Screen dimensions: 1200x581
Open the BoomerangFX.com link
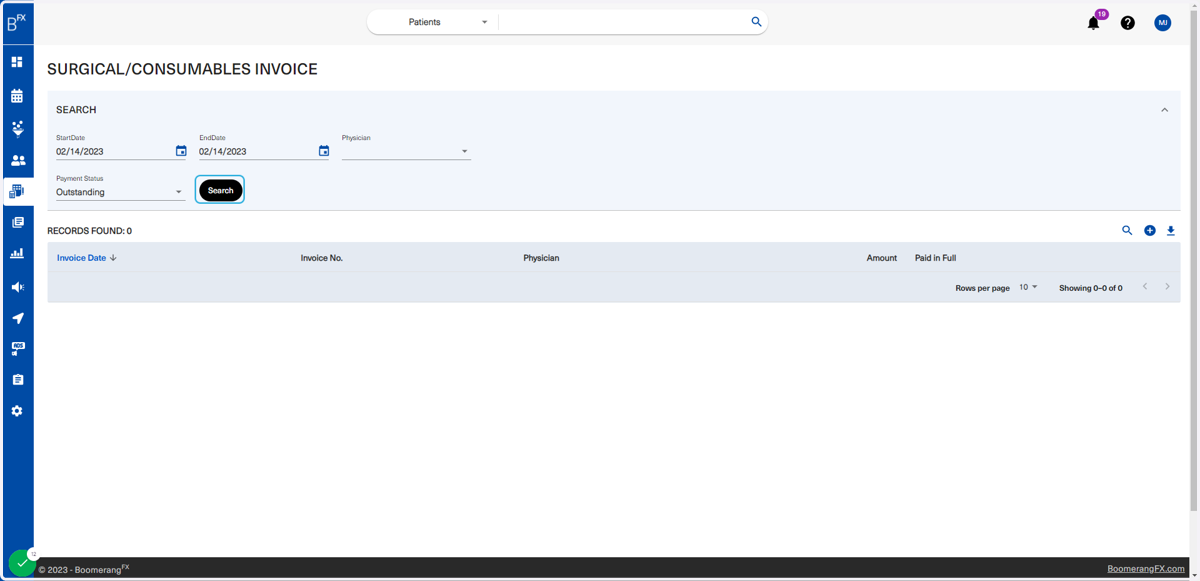[1146, 569]
